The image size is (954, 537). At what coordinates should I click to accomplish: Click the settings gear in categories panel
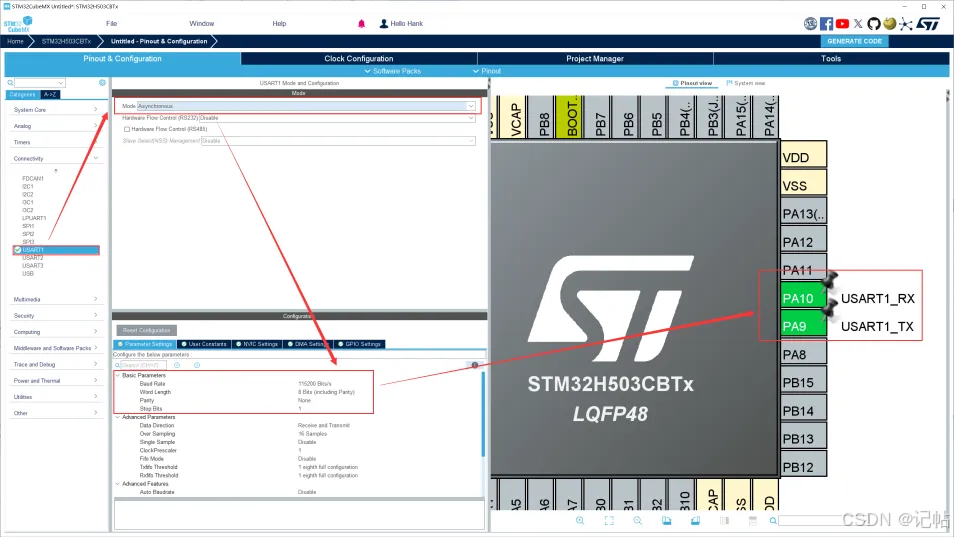click(x=102, y=83)
